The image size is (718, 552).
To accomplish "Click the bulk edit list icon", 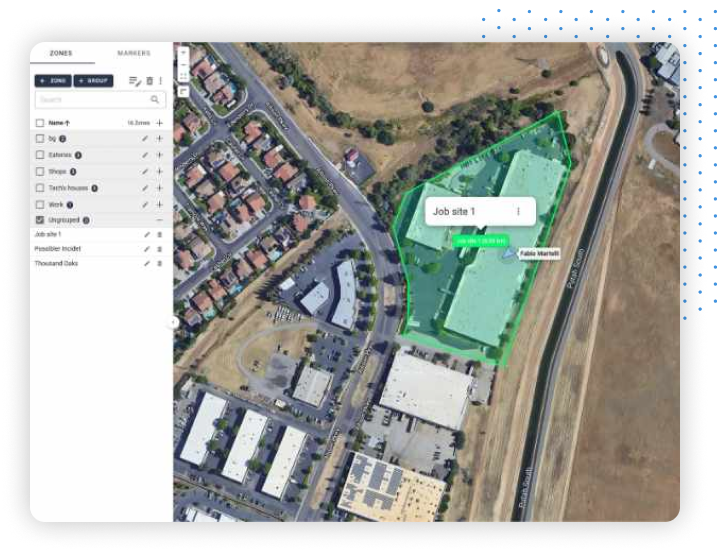I will [135, 81].
